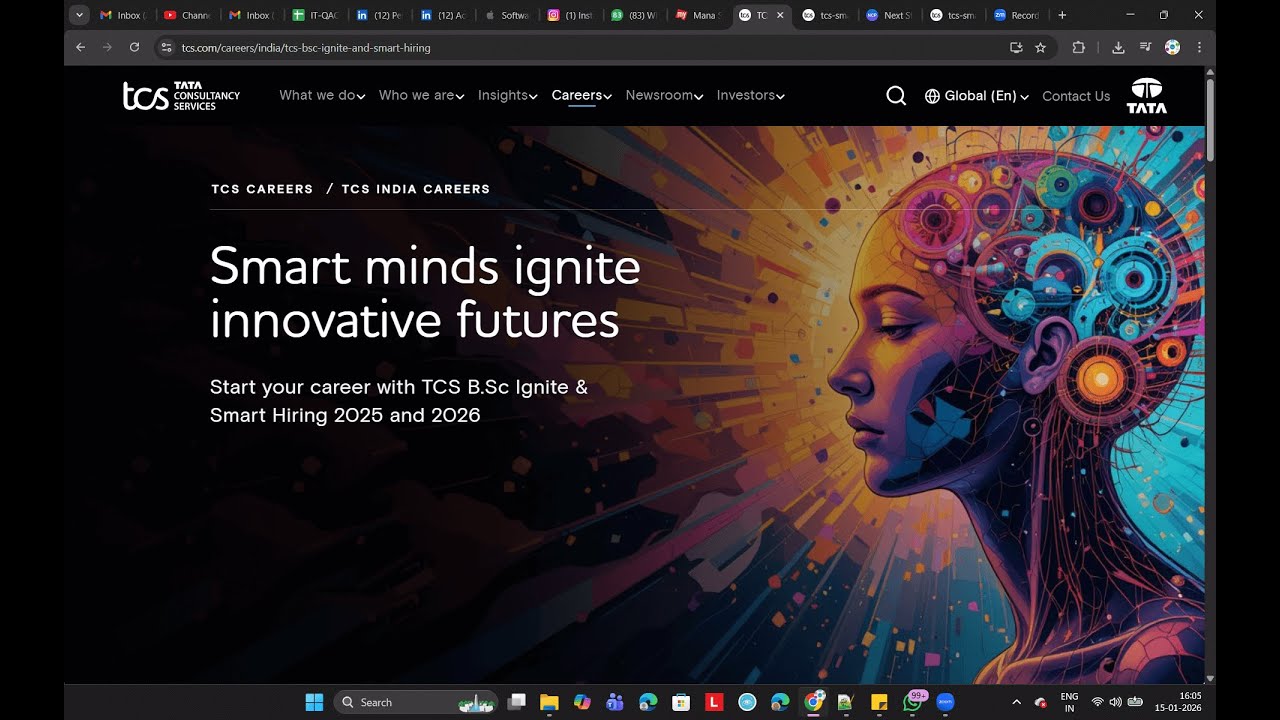Switch to the YouTube Channel tab
Screen dimensions: 1280x720
pos(186,15)
